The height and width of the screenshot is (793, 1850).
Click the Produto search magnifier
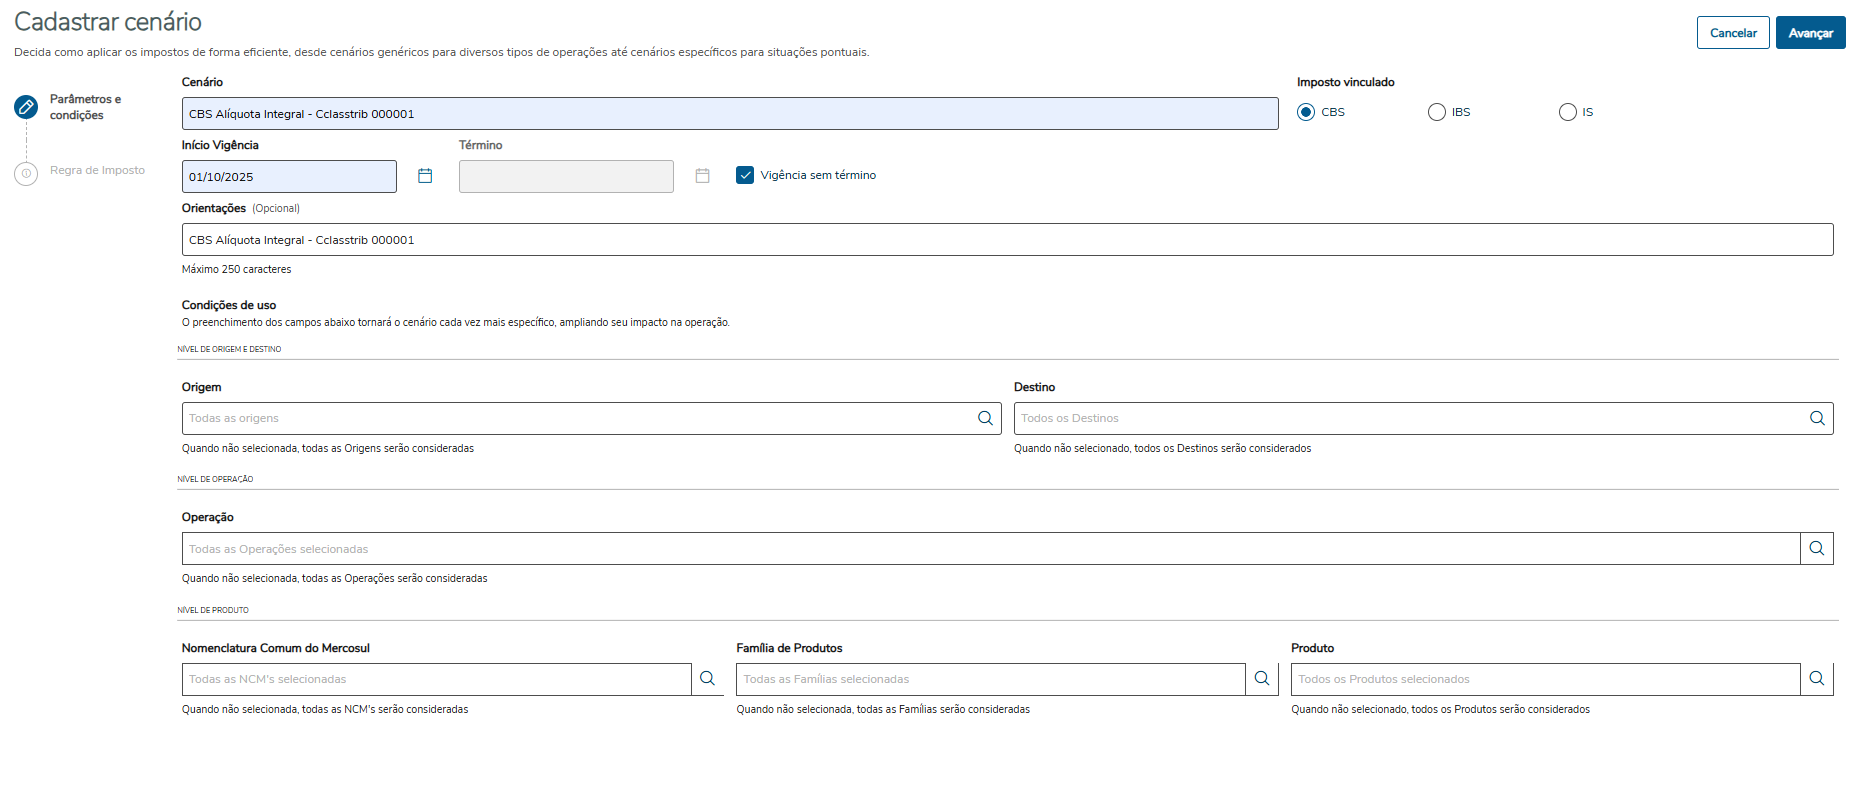(x=1817, y=679)
